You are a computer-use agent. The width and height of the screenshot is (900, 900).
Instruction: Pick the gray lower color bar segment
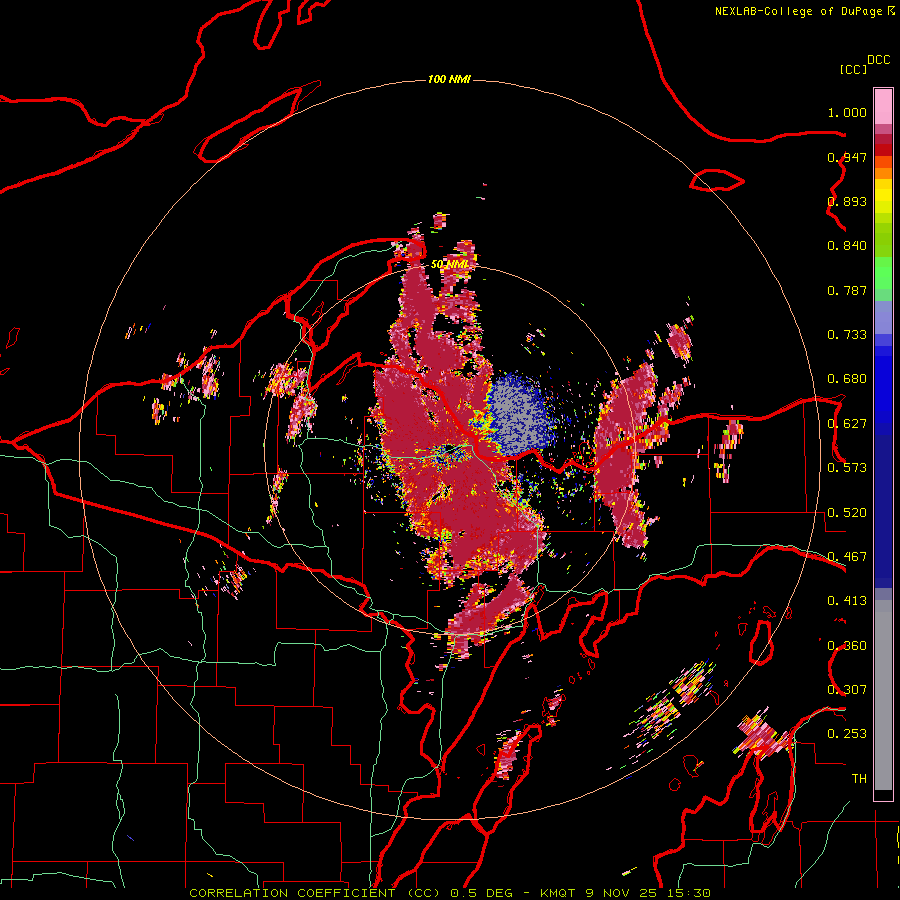click(883, 700)
